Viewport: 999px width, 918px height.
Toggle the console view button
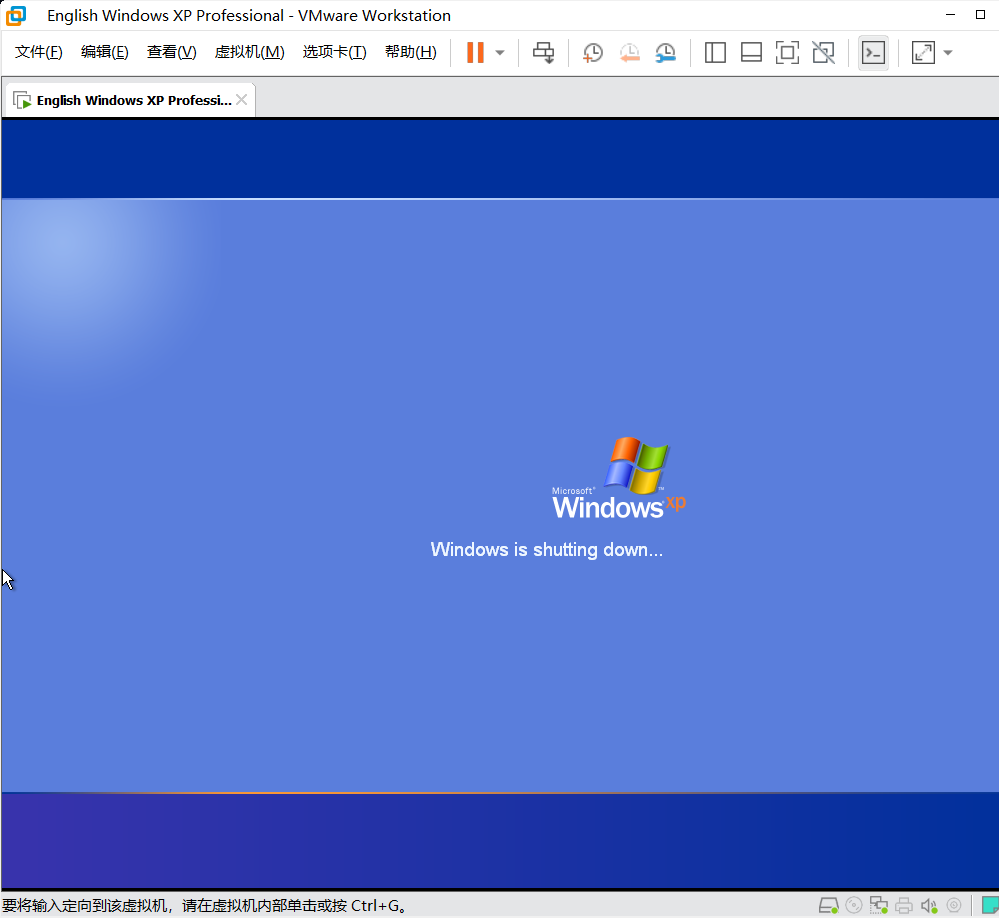[x=873, y=53]
